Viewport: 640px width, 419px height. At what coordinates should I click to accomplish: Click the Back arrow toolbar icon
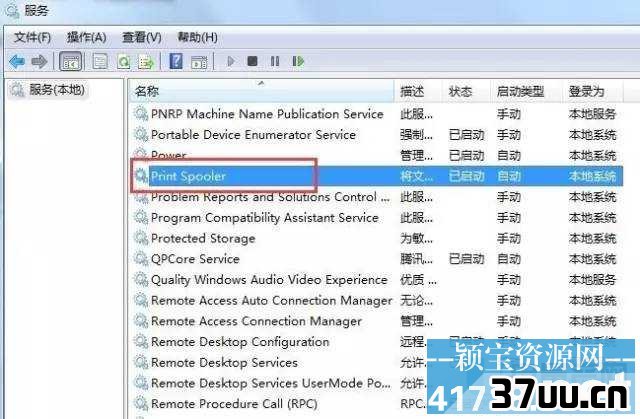click(x=17, y=62)
